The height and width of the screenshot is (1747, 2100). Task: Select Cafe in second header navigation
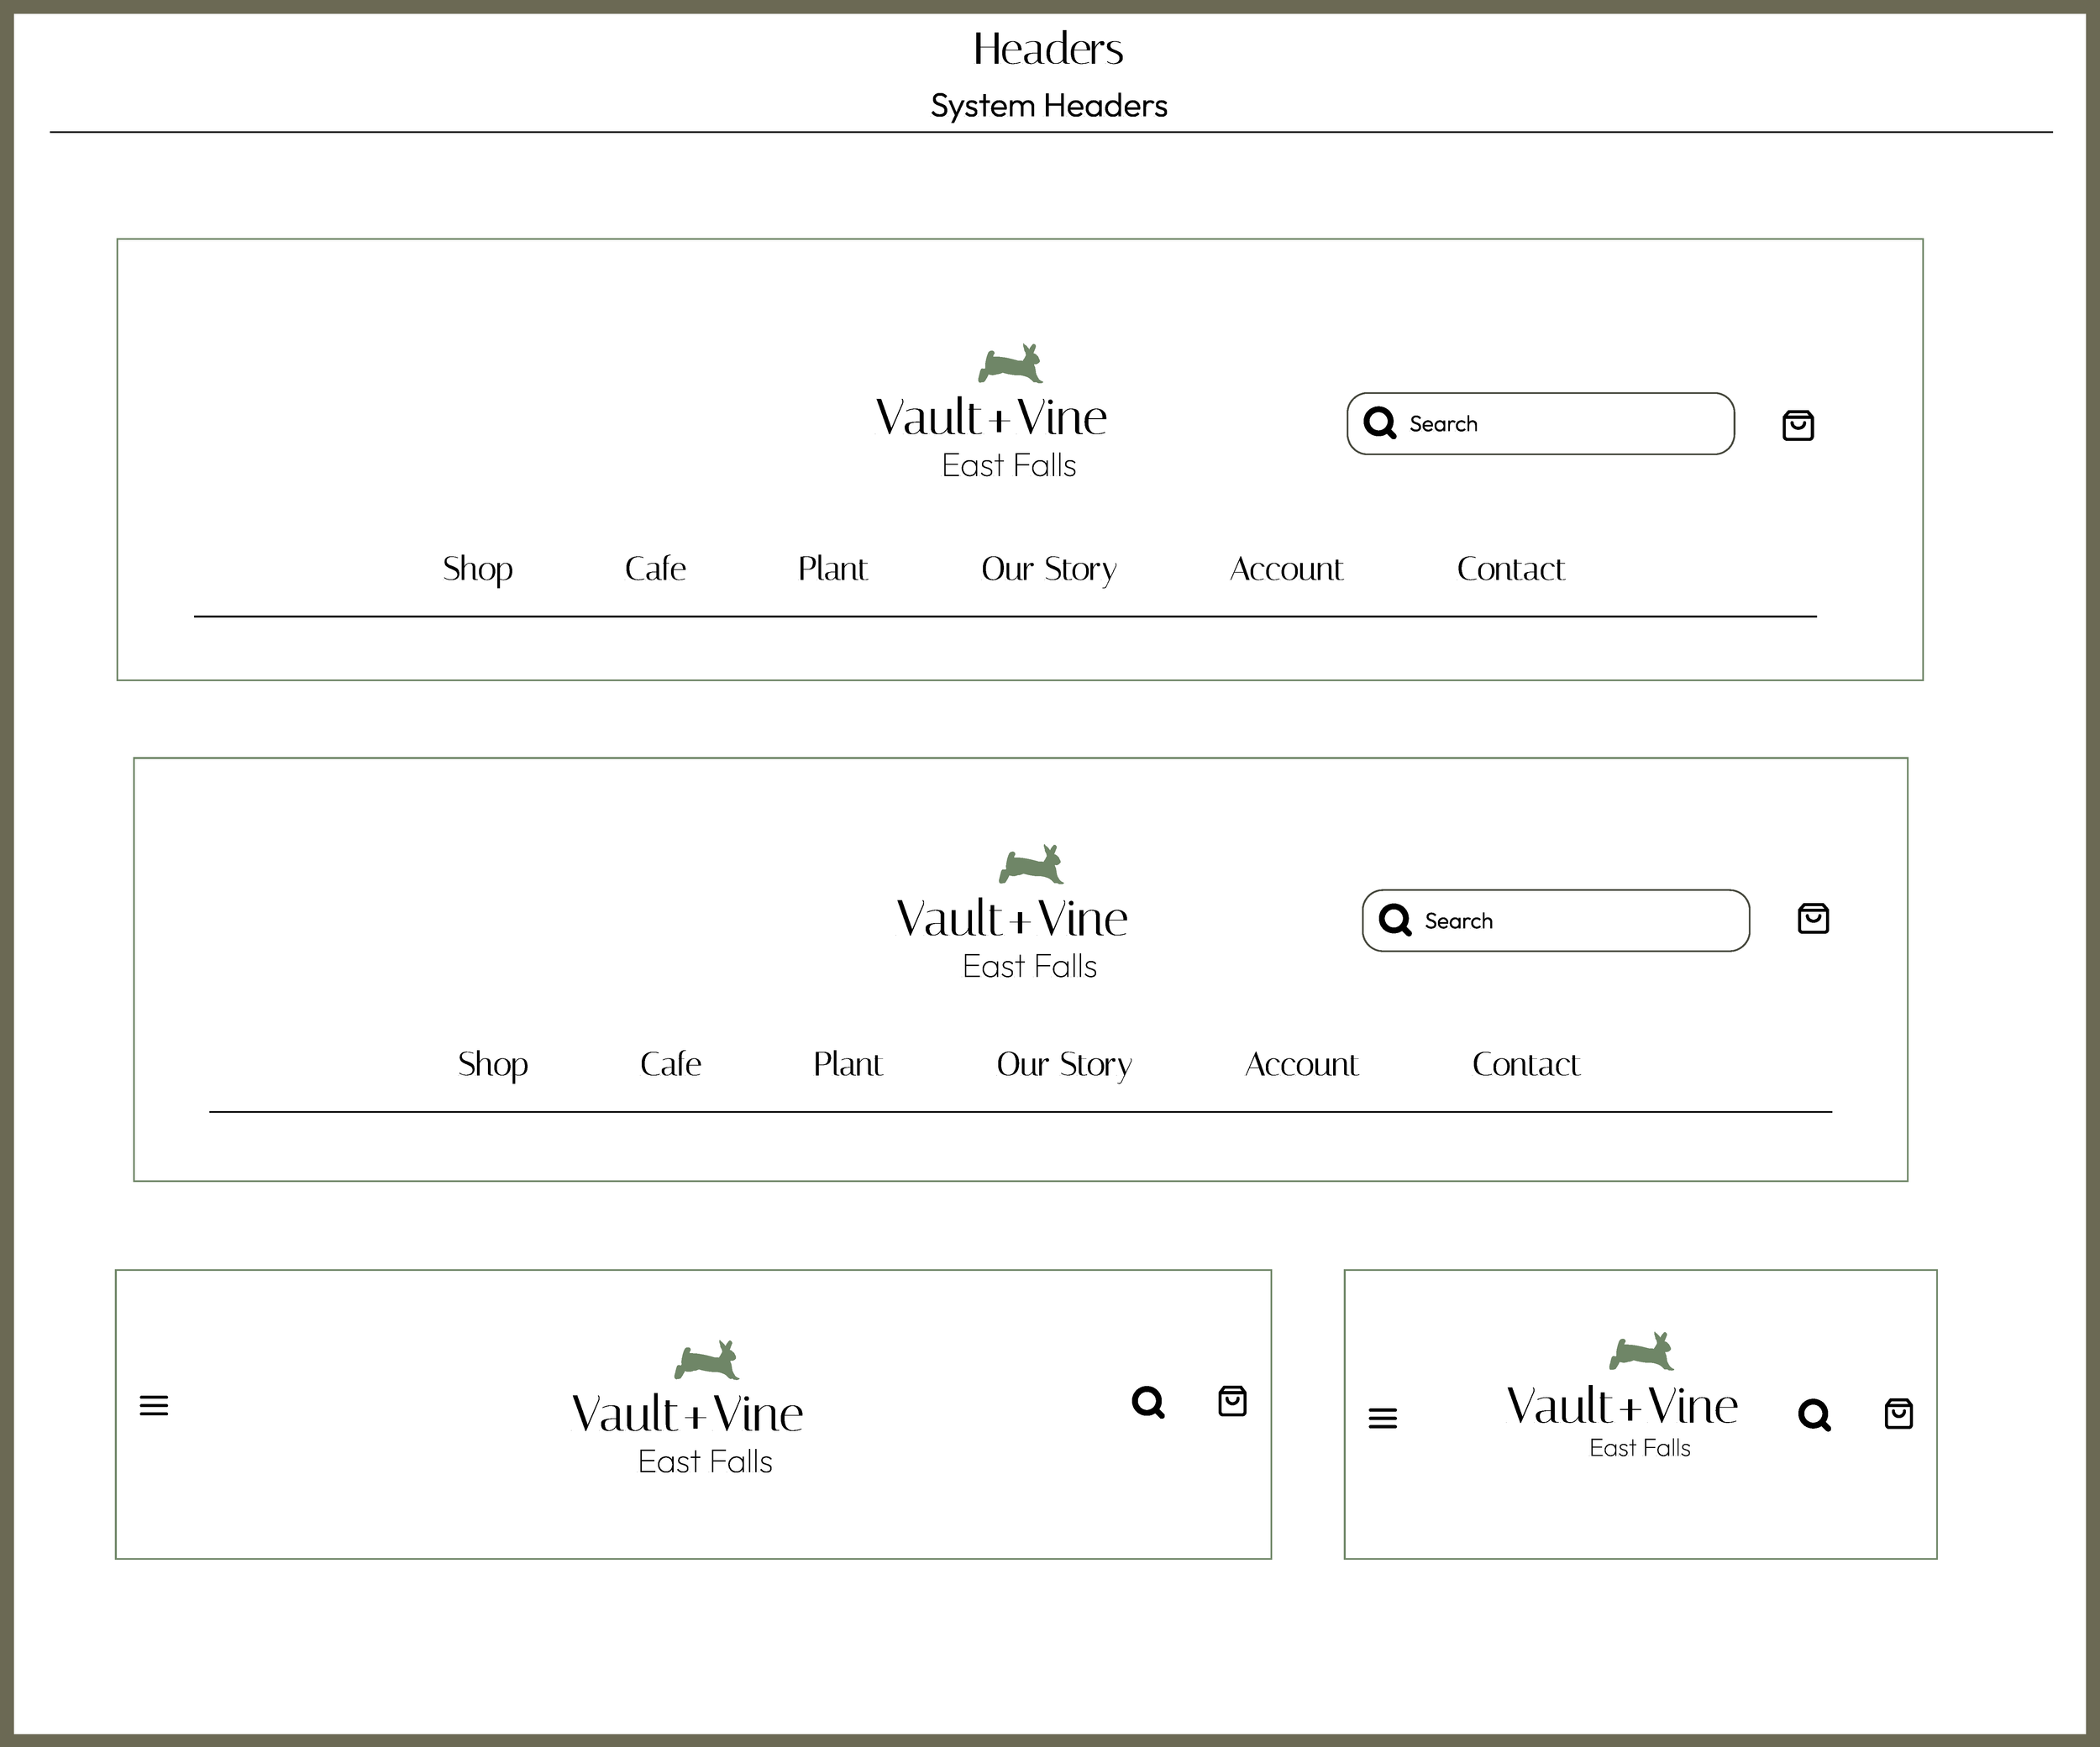coord(670,1064)
